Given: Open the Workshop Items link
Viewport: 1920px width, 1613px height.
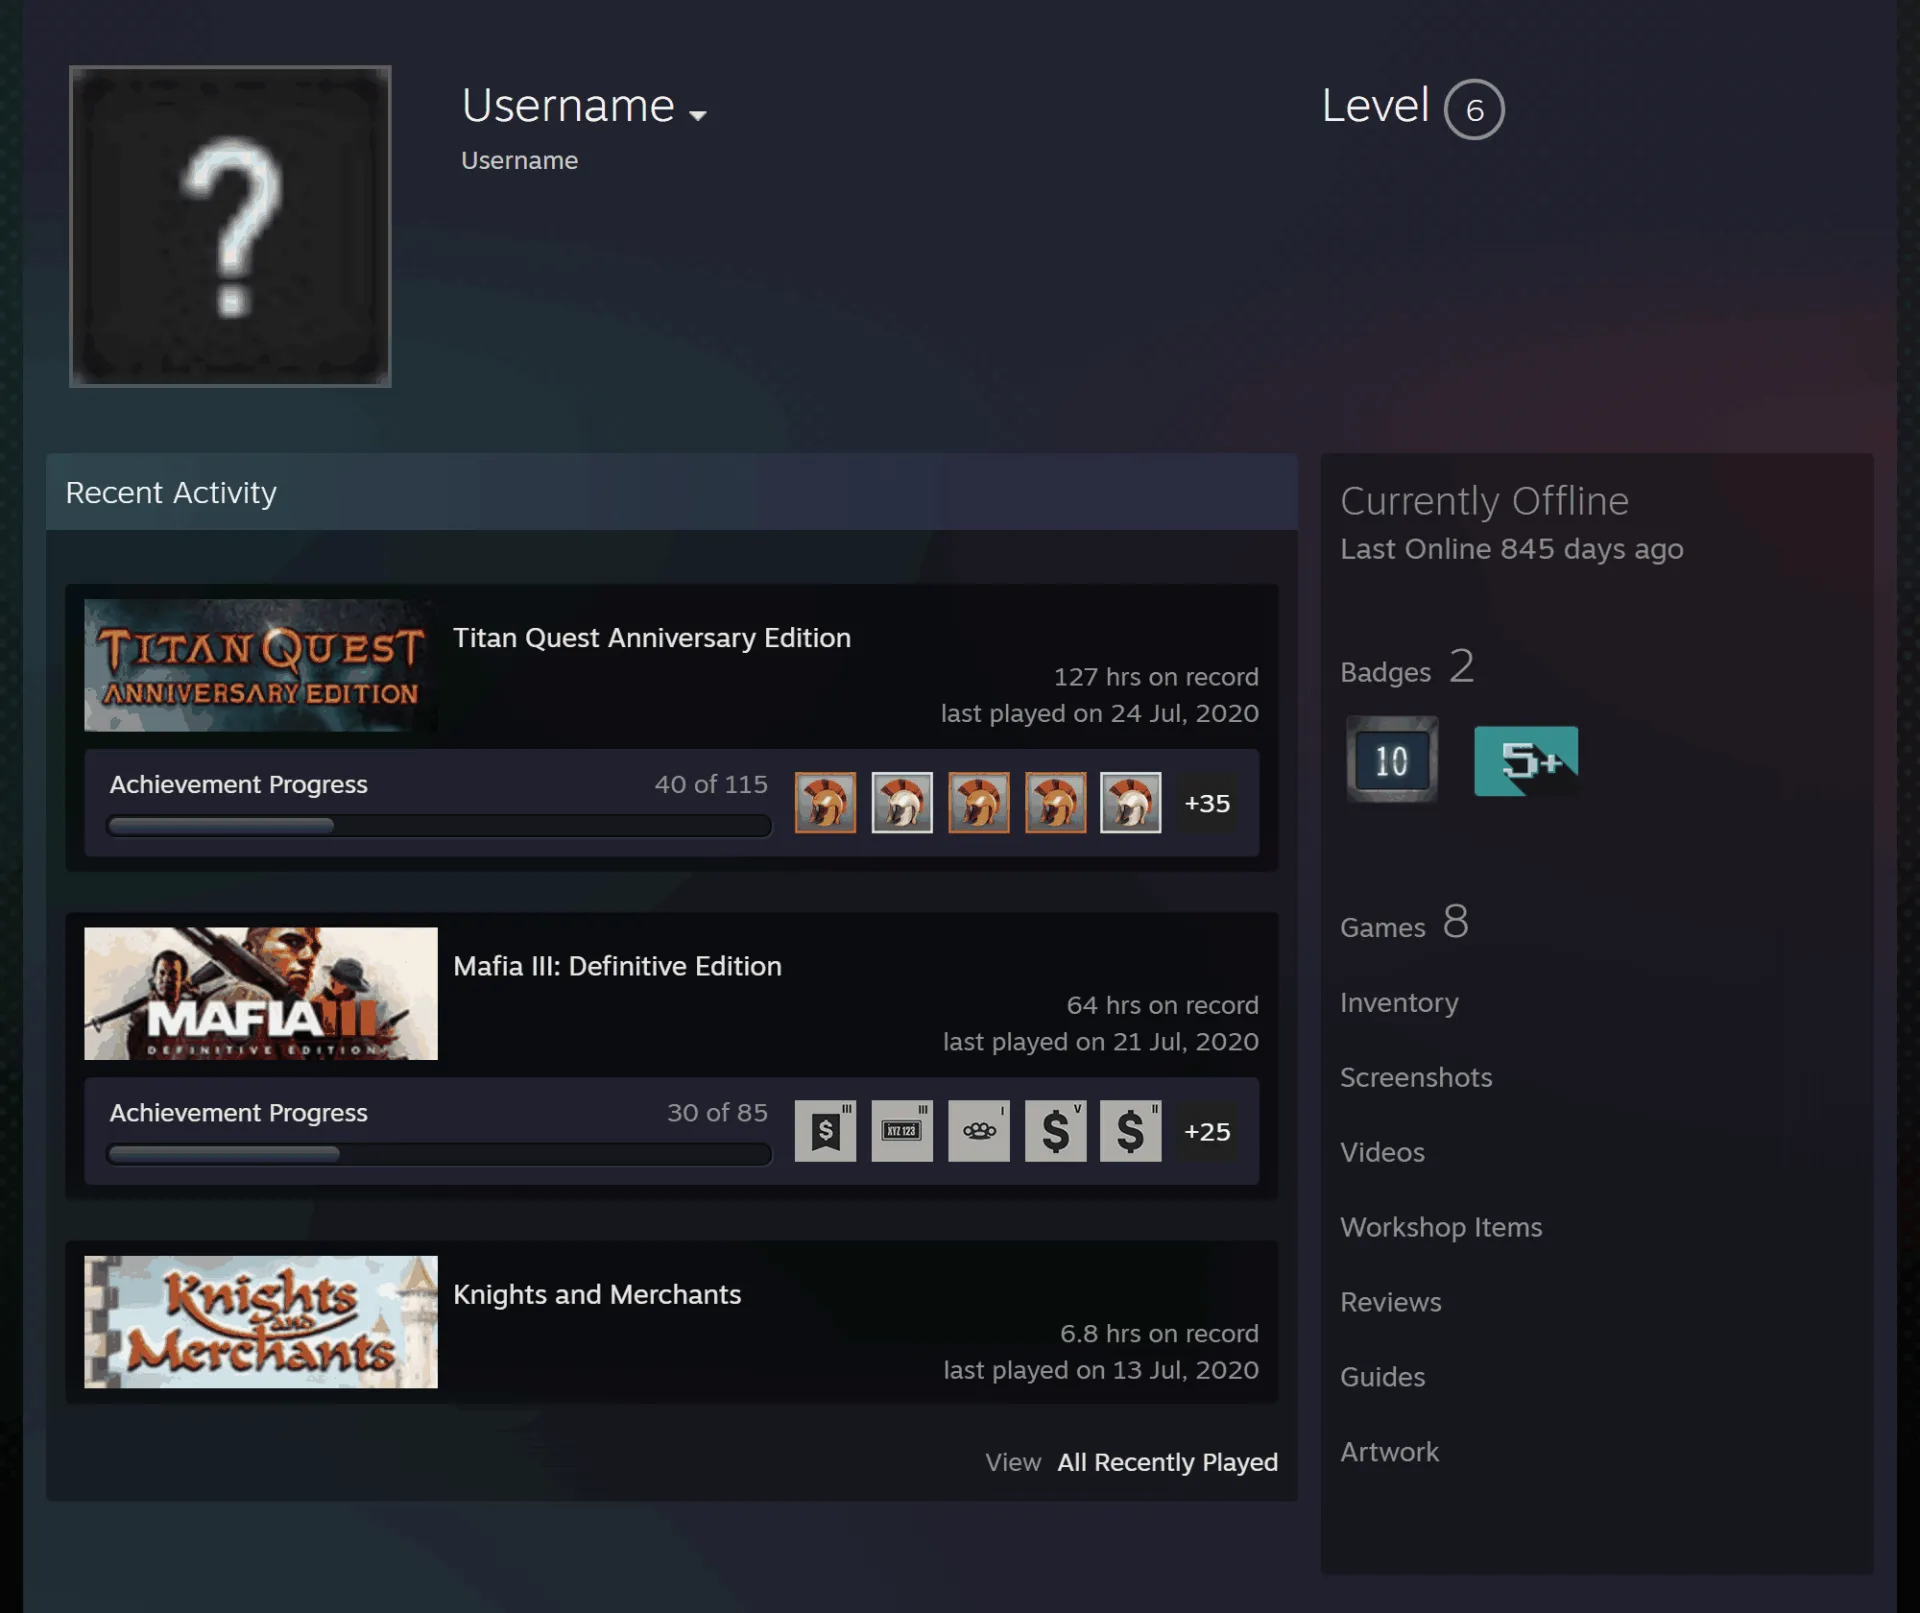Looking at the screenshot, I should [x=1441, y=1227].
